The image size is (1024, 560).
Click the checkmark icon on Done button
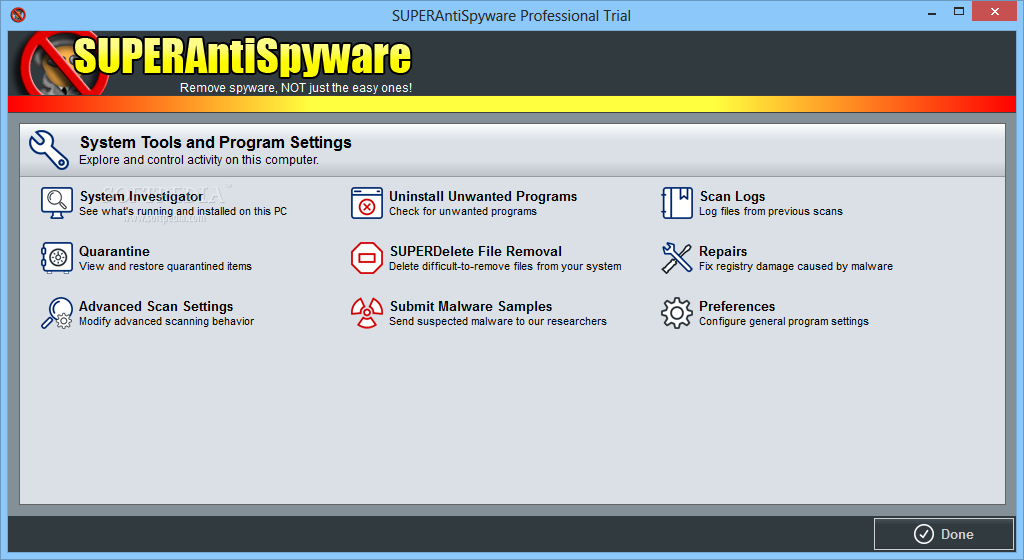(923, 534)
